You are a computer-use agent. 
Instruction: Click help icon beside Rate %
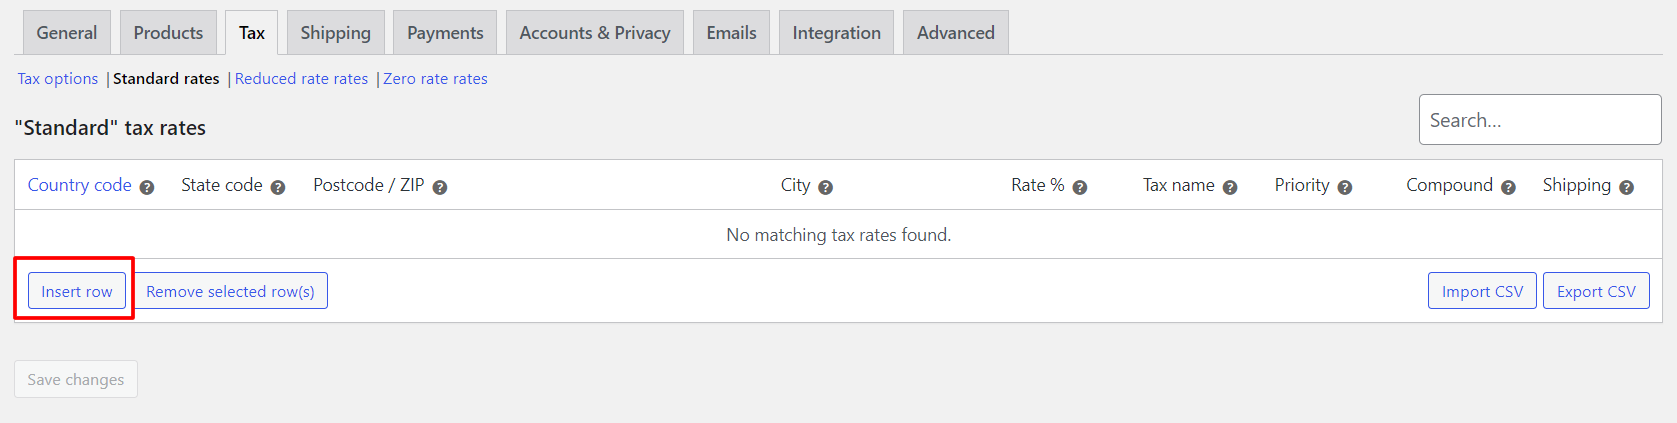pyautogui.click(x=1080, y=187)
